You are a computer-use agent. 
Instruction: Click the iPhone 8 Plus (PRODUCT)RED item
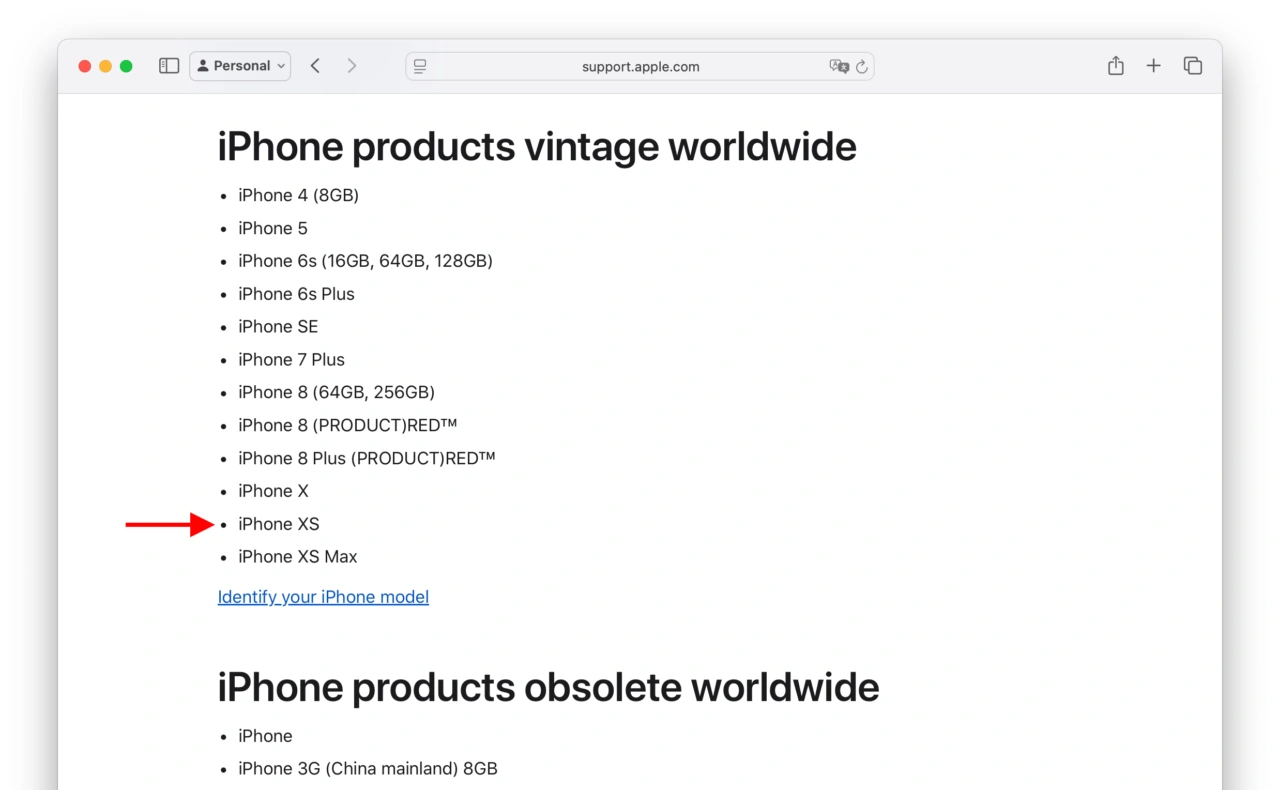366,458
